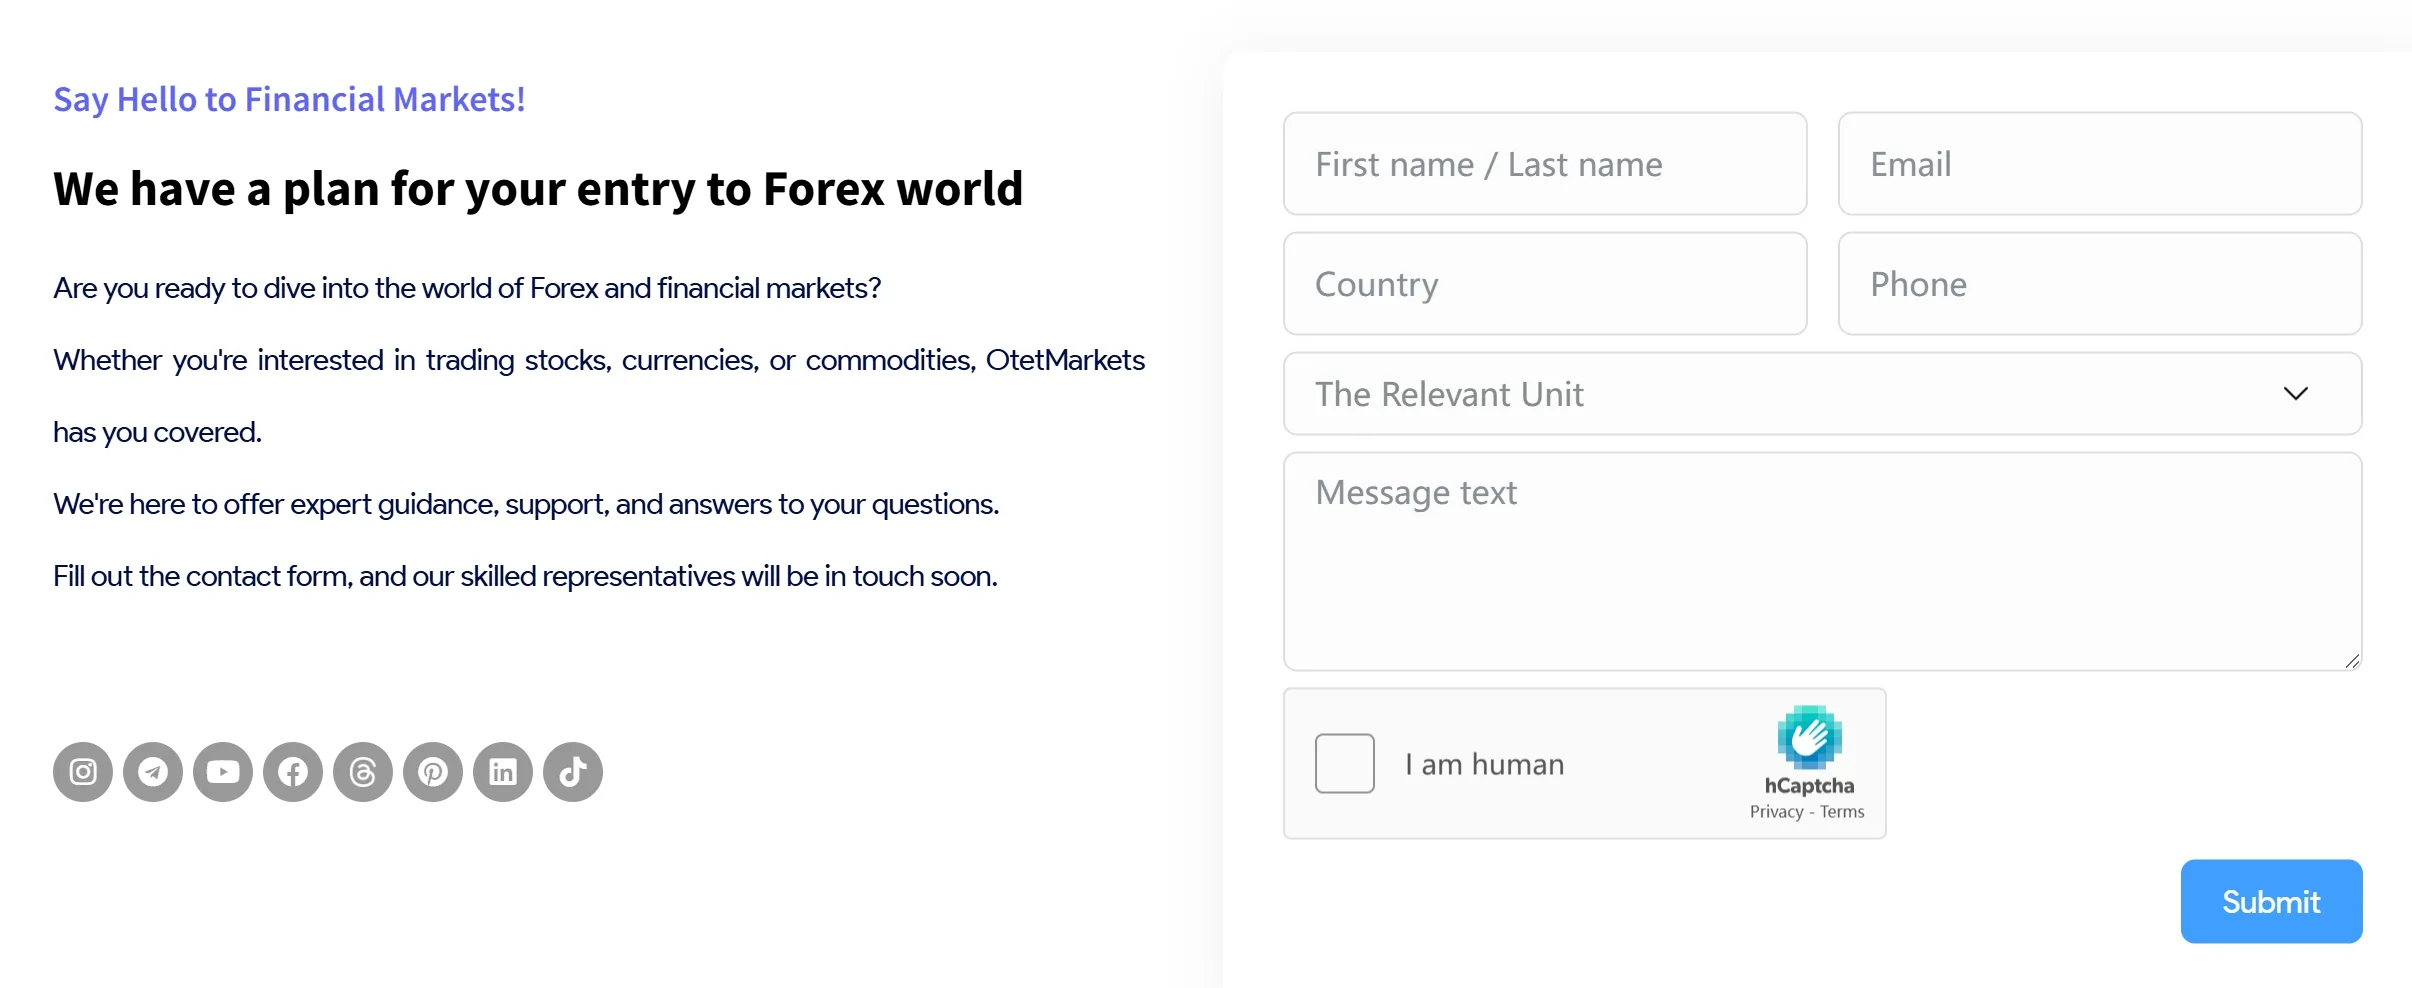The width and height of the screenshot is (2412, 988).
Task: Open the Instagram social icon
Action: point(83,772)
